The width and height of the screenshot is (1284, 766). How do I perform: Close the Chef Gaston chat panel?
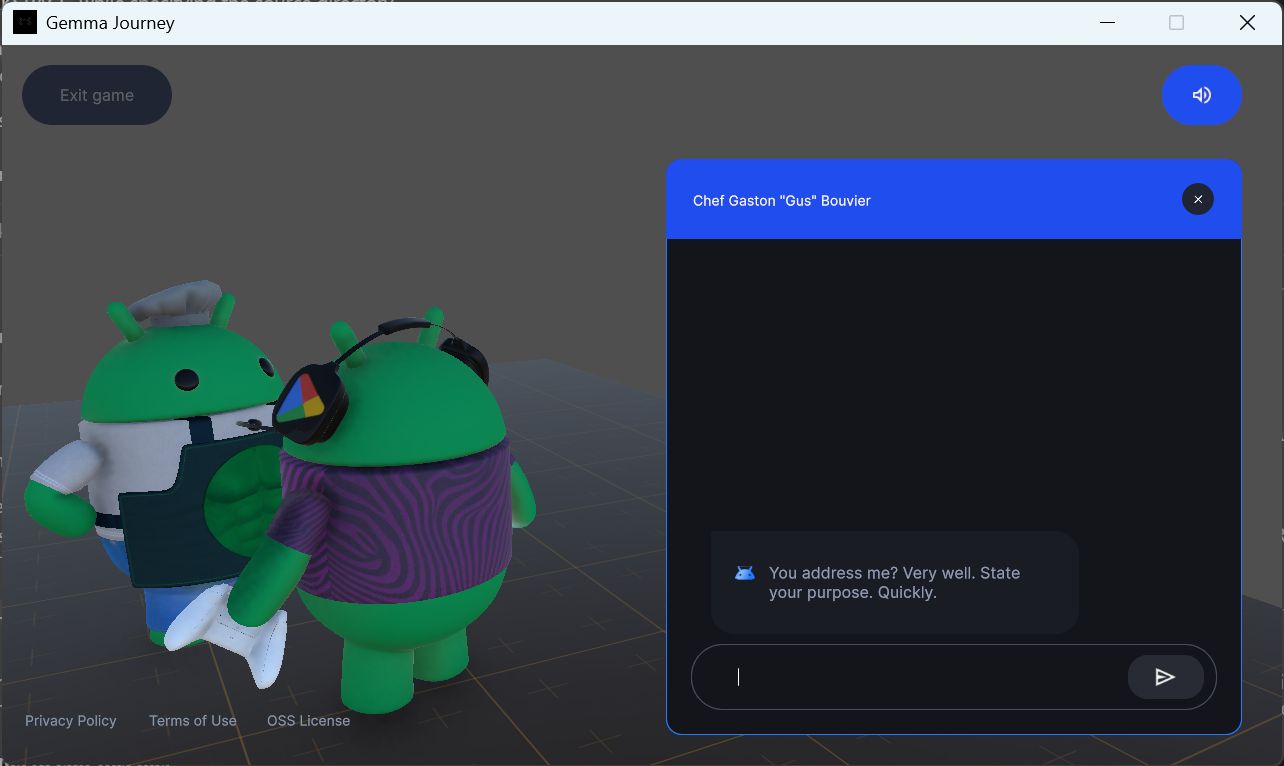coord(1197,199)
